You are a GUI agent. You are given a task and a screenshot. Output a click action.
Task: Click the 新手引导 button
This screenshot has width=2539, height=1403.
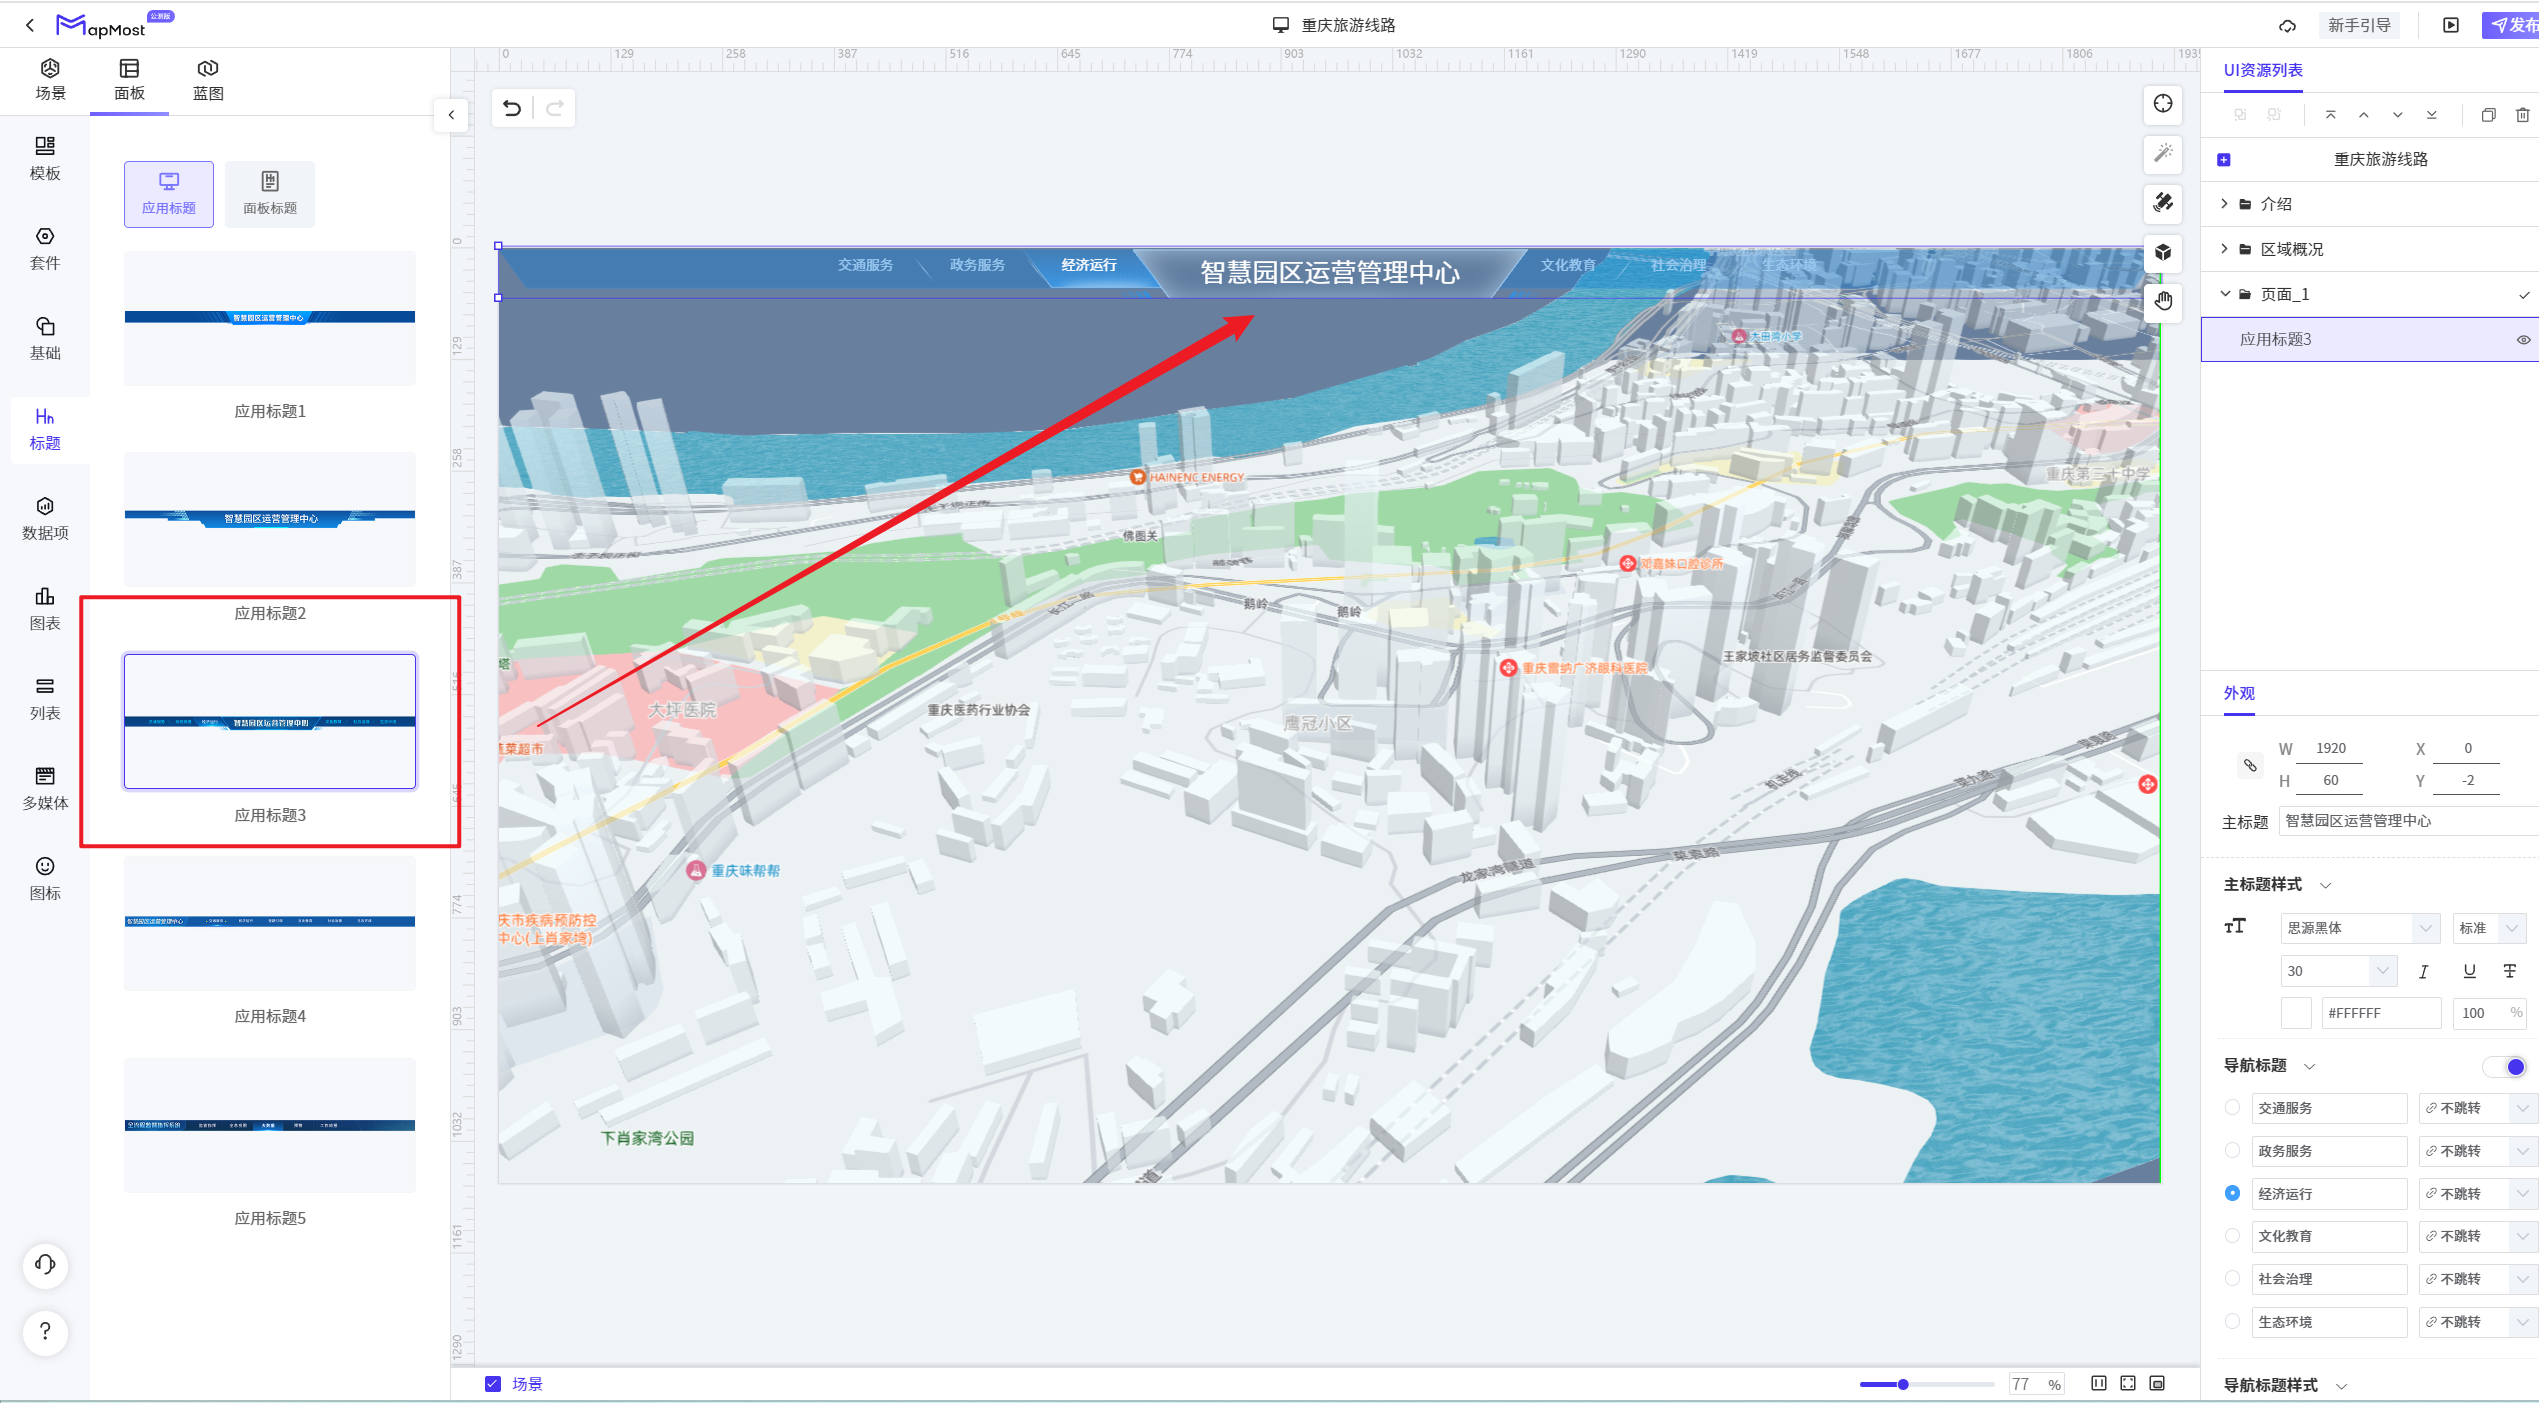point(2359,25)
